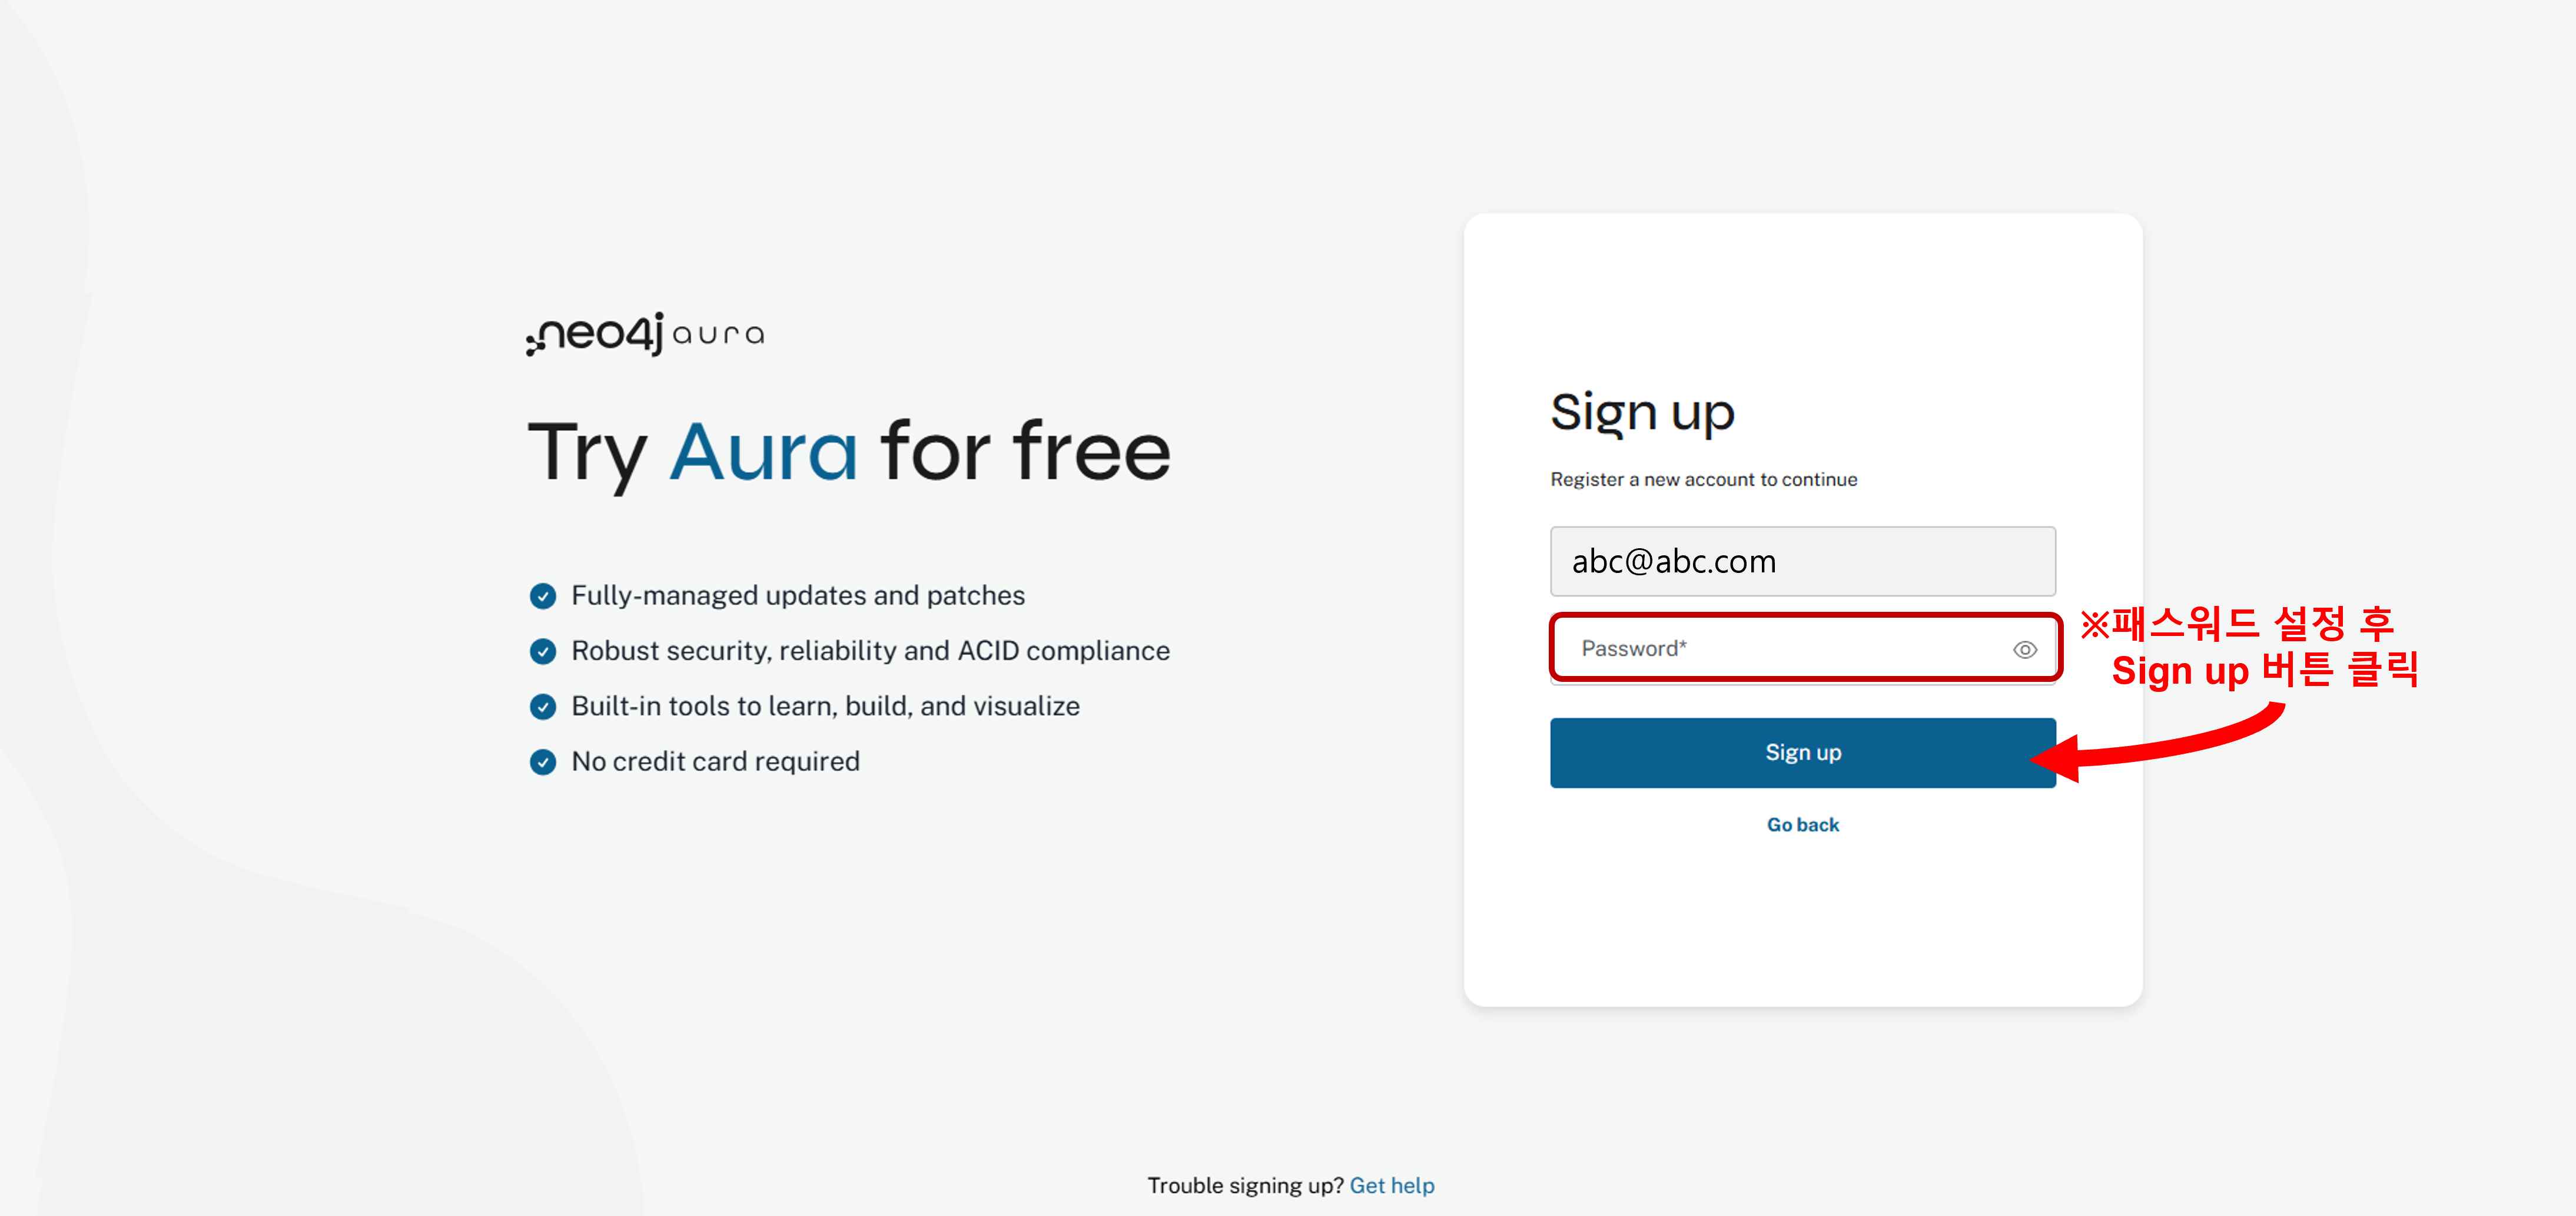2576x1216 pixels.
Task: Click 'Fully-managed updates and patches' text
Action: (797, 596)
